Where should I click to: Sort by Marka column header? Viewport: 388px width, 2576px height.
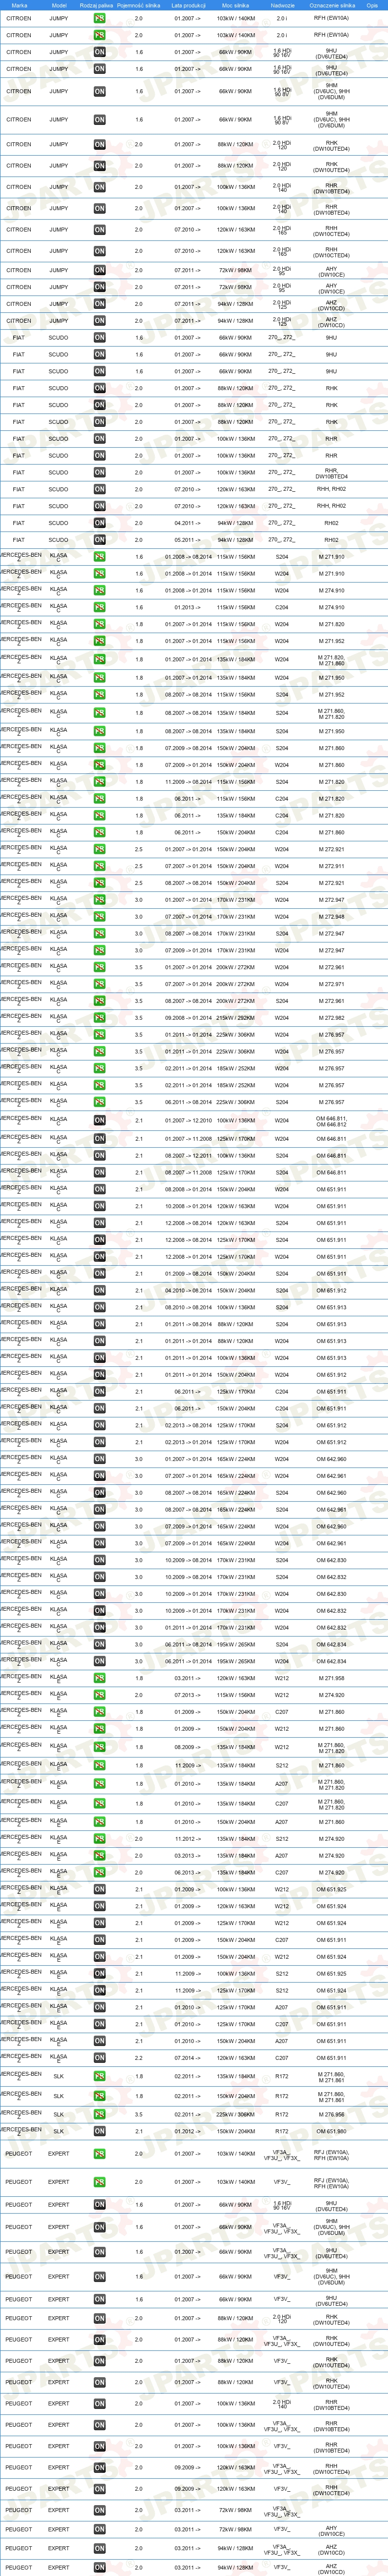coord(19,5)
